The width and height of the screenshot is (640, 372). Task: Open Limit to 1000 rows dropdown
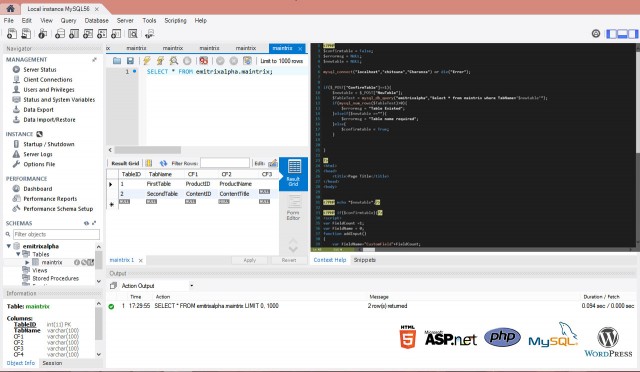coord(282,61)
